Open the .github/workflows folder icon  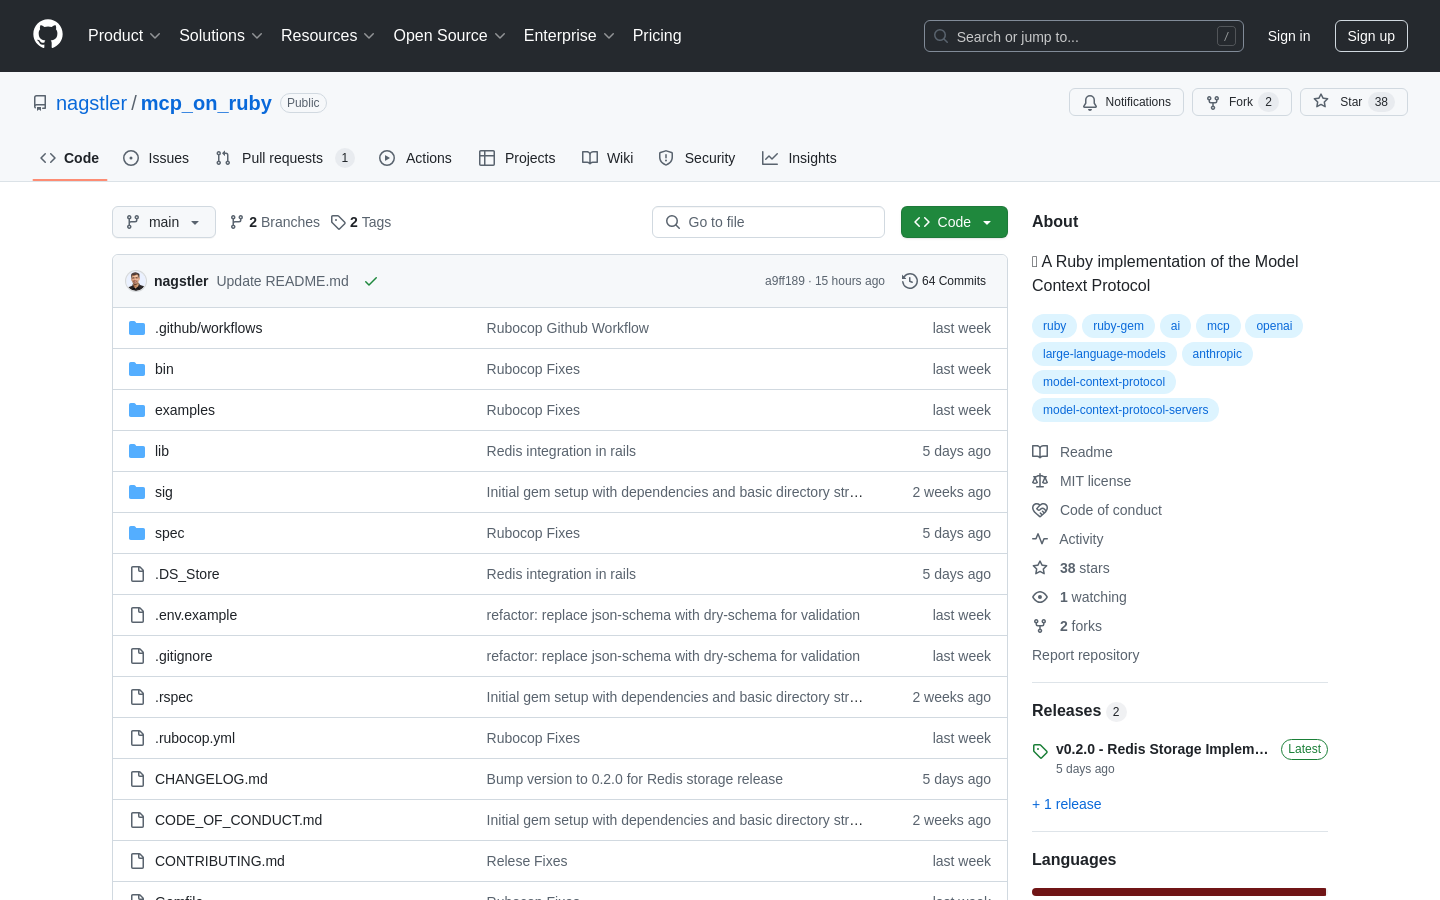(137, 328)
